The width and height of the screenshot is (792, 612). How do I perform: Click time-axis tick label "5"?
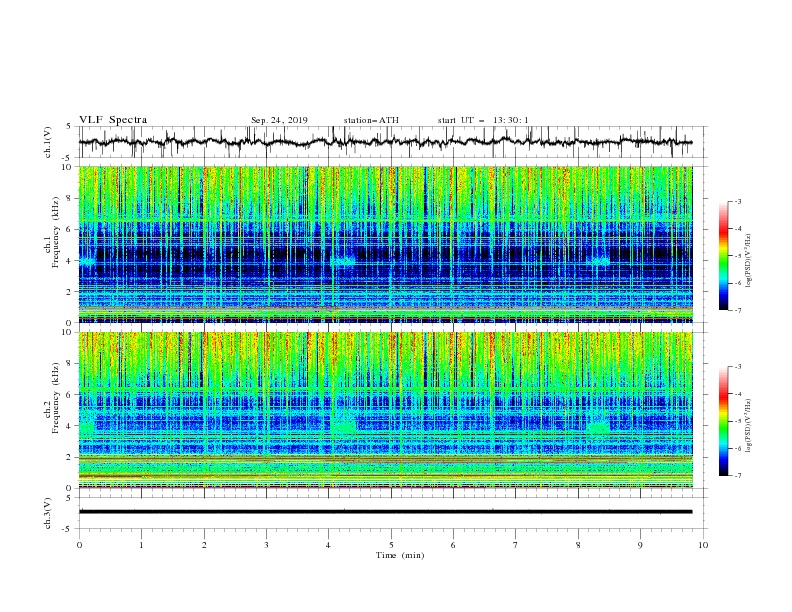[391, 545]
